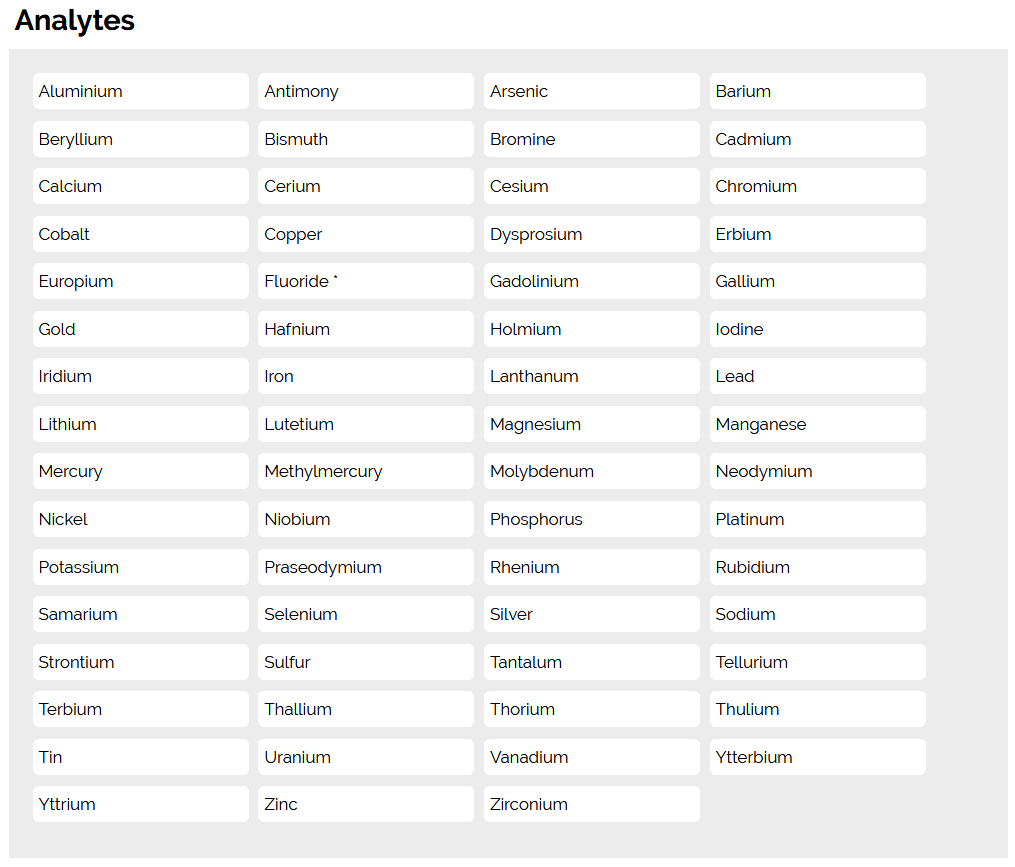Pick Gadolinium
Image resolution: width=1015 pixels, height=867 pixels.
[x=592, y=282]
